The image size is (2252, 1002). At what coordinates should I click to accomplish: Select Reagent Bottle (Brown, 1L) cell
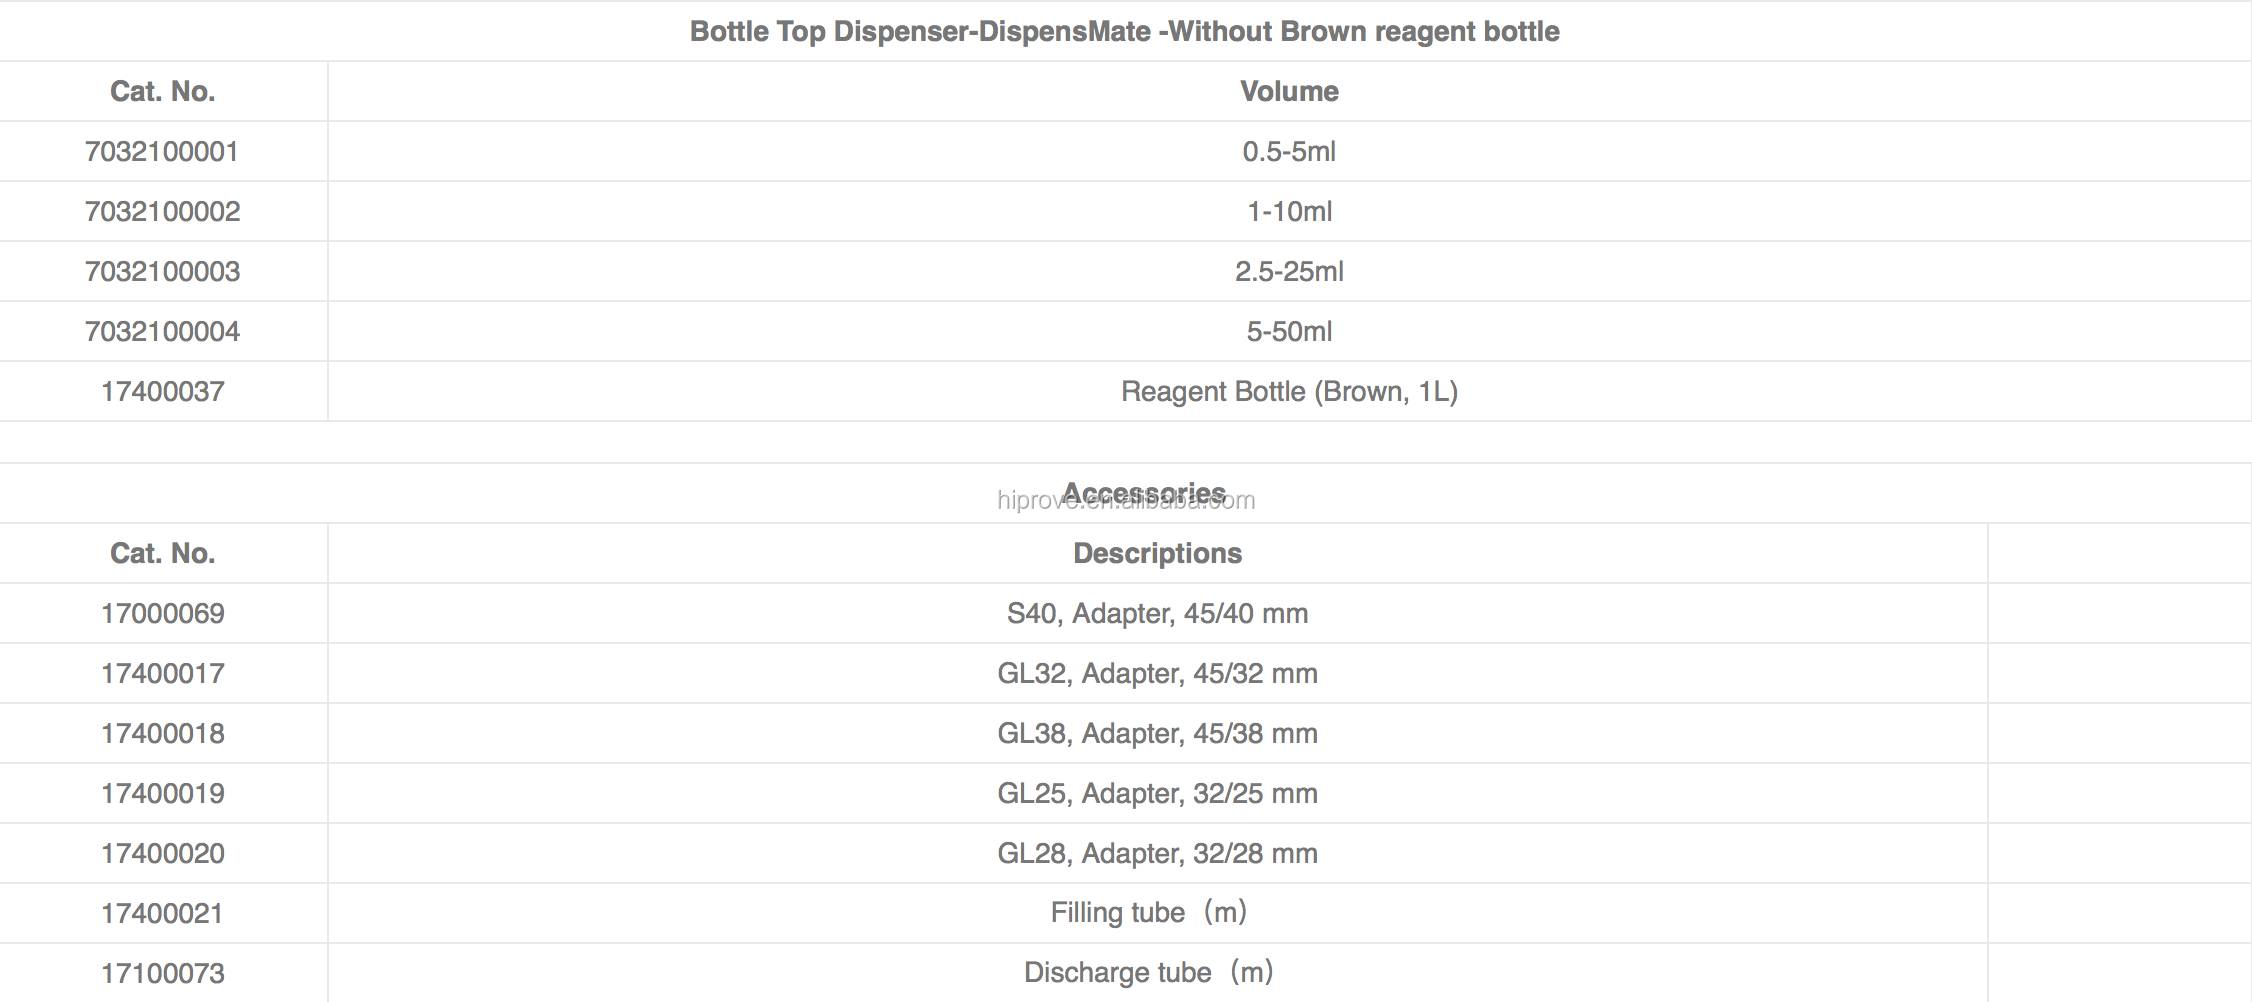pos(1288,392)
